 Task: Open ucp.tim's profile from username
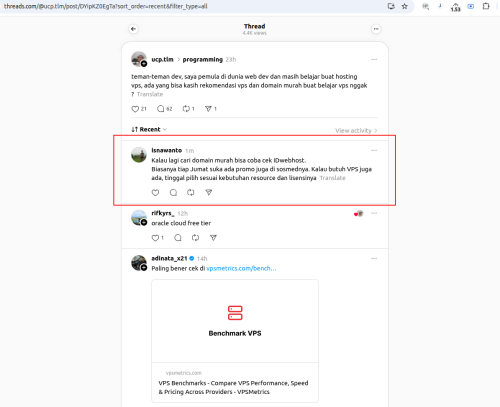162,59
